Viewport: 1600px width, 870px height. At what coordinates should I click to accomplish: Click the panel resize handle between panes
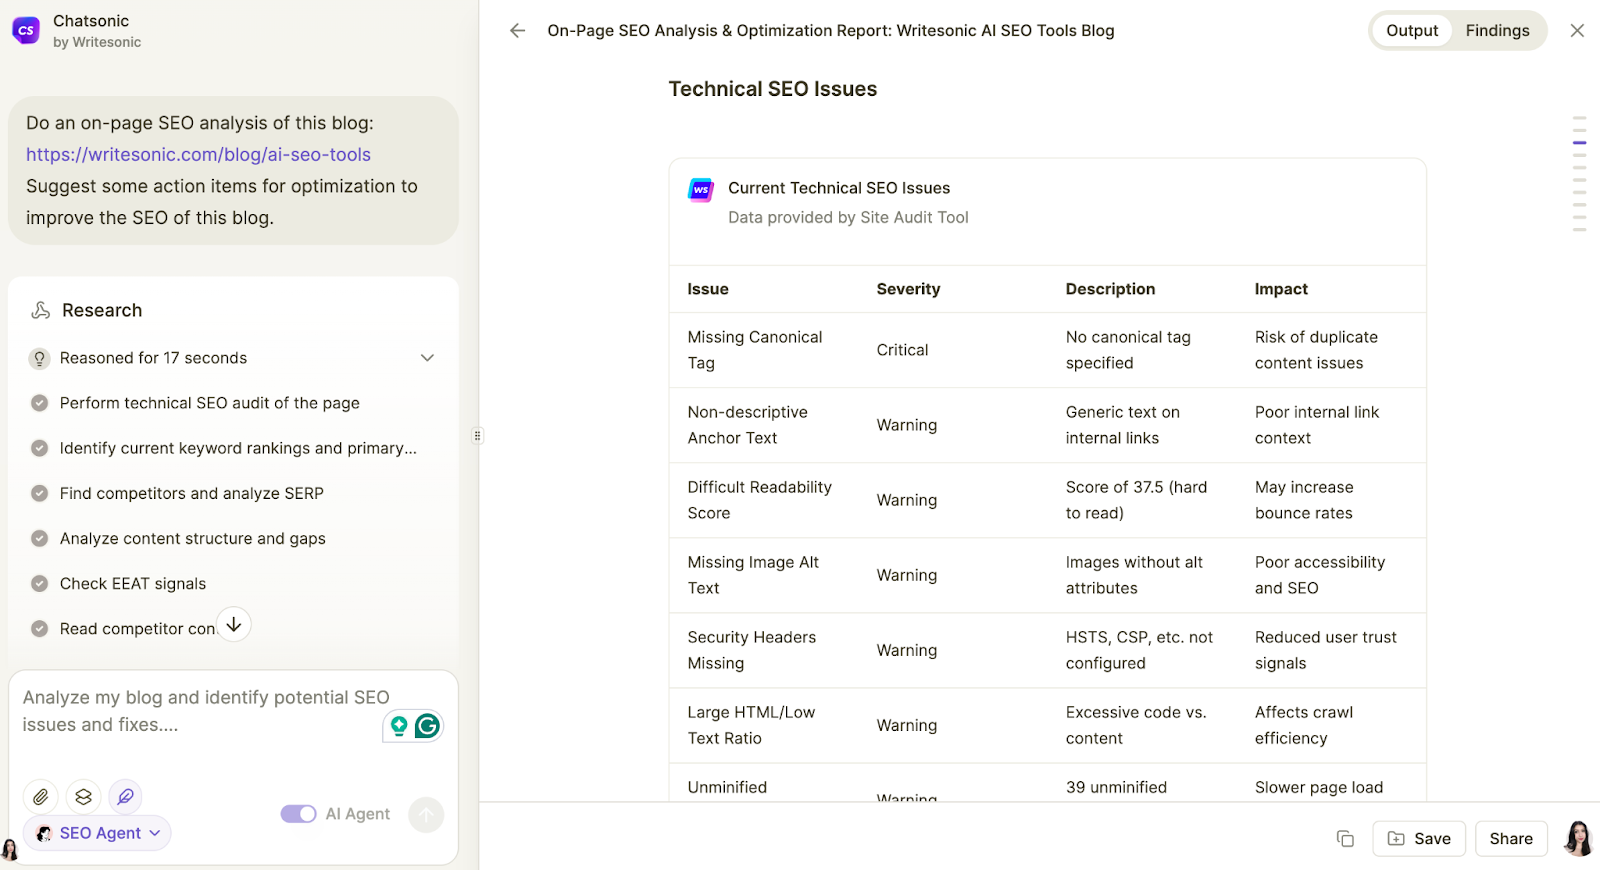coord(477,435)
